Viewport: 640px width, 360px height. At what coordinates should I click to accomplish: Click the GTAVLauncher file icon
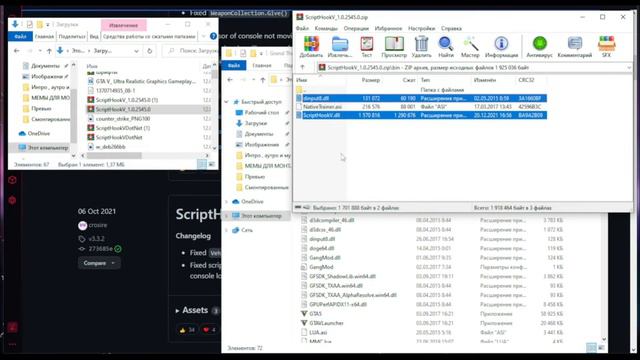pos(304,323)
